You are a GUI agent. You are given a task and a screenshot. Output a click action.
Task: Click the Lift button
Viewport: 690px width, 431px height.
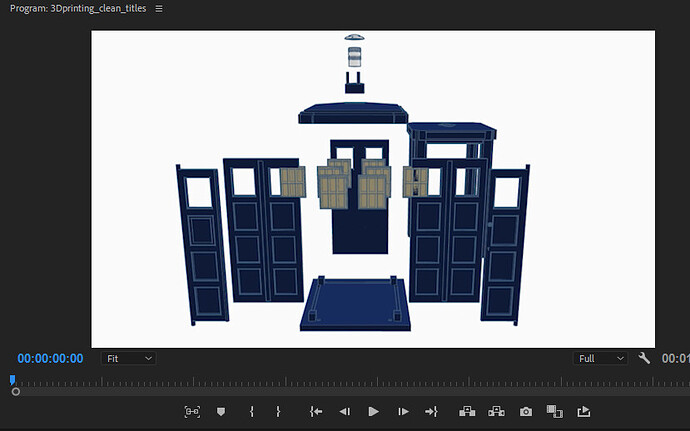tap(466, 411)
